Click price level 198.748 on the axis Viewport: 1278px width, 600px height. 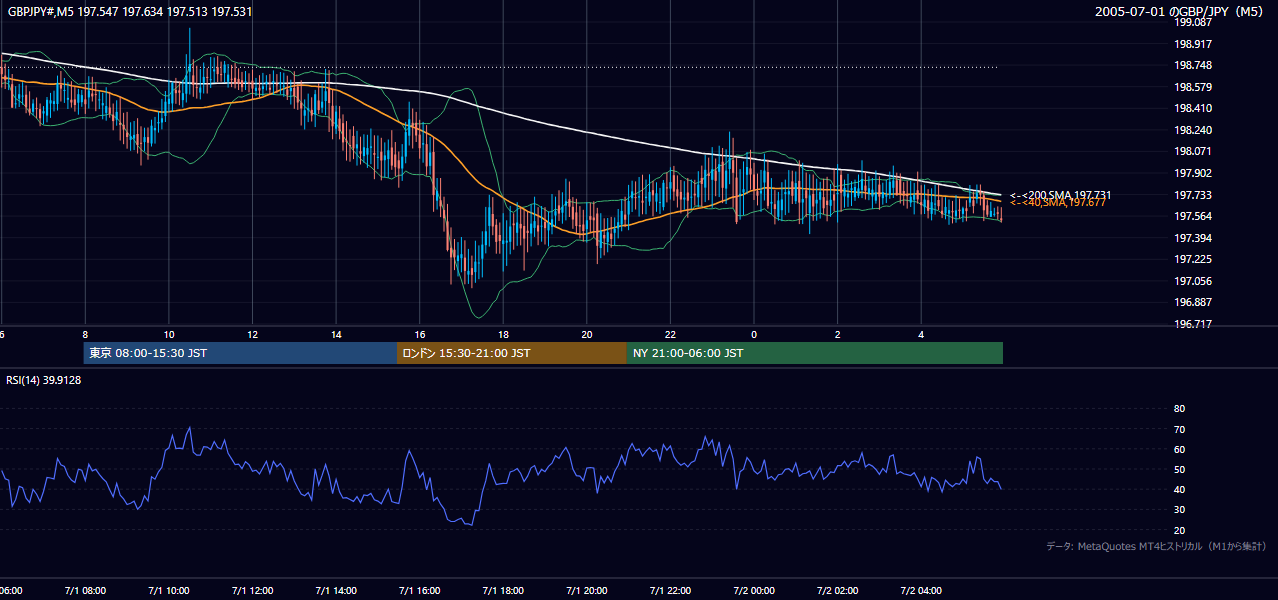pyautogui.click(x=1193, y=65)
